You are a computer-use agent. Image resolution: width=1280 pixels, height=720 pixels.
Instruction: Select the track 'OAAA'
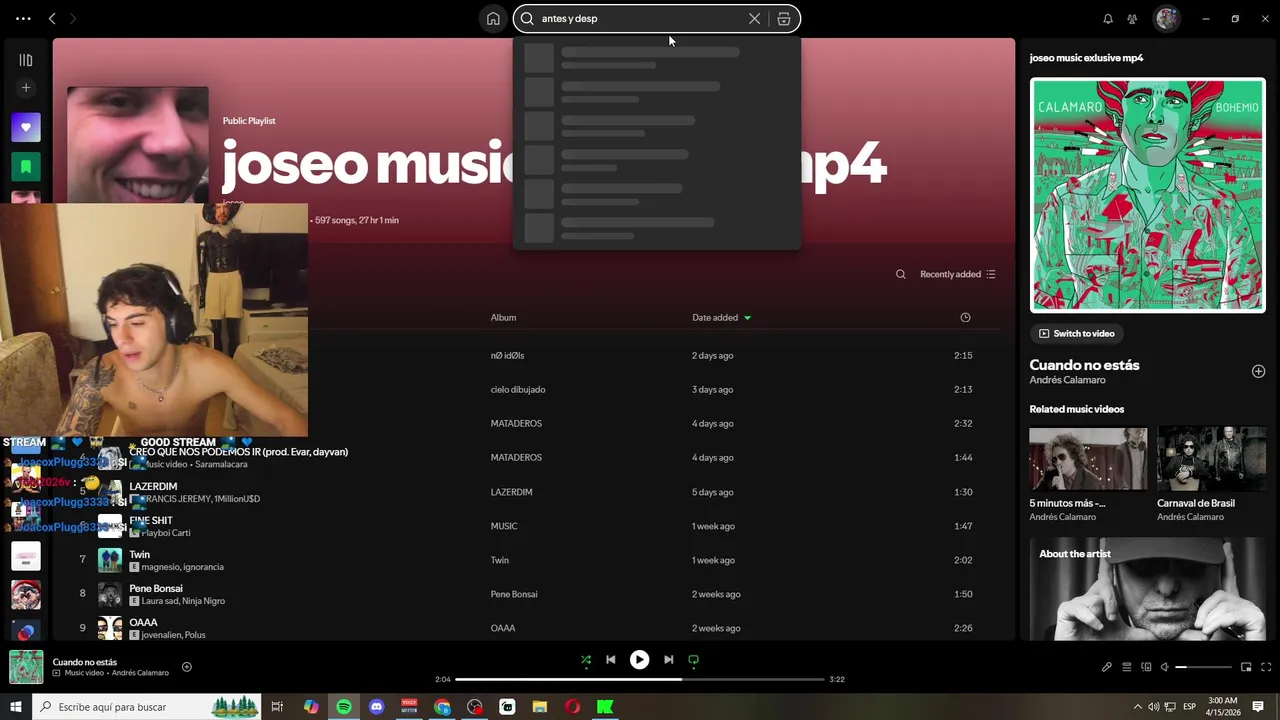click(143, 622)
